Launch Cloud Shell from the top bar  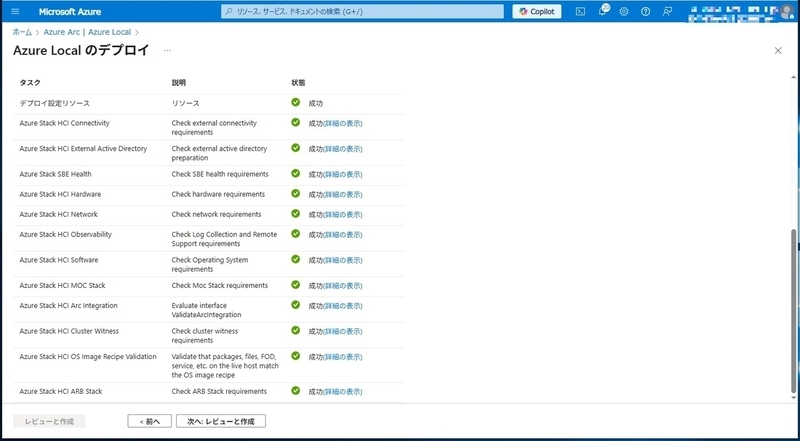click(580, 11)
